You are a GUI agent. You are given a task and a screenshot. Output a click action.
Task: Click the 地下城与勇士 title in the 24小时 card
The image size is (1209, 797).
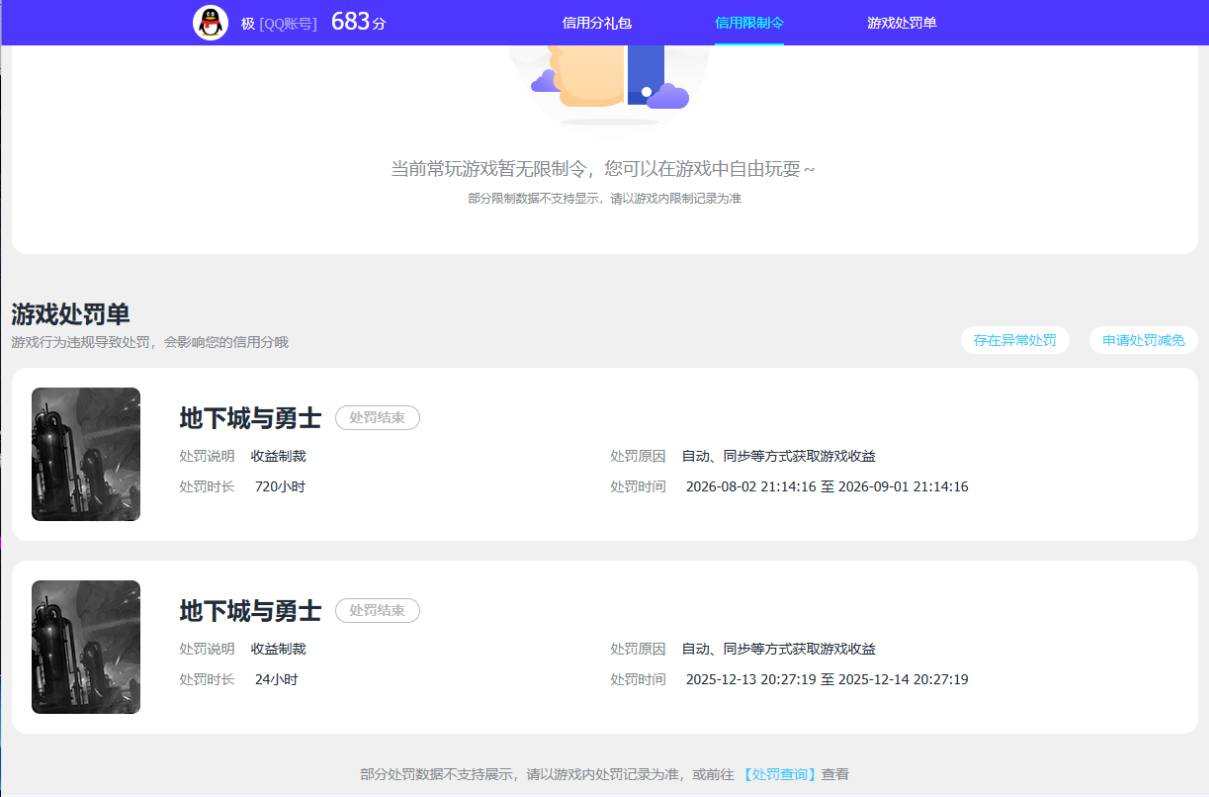(x=250, y=611)
